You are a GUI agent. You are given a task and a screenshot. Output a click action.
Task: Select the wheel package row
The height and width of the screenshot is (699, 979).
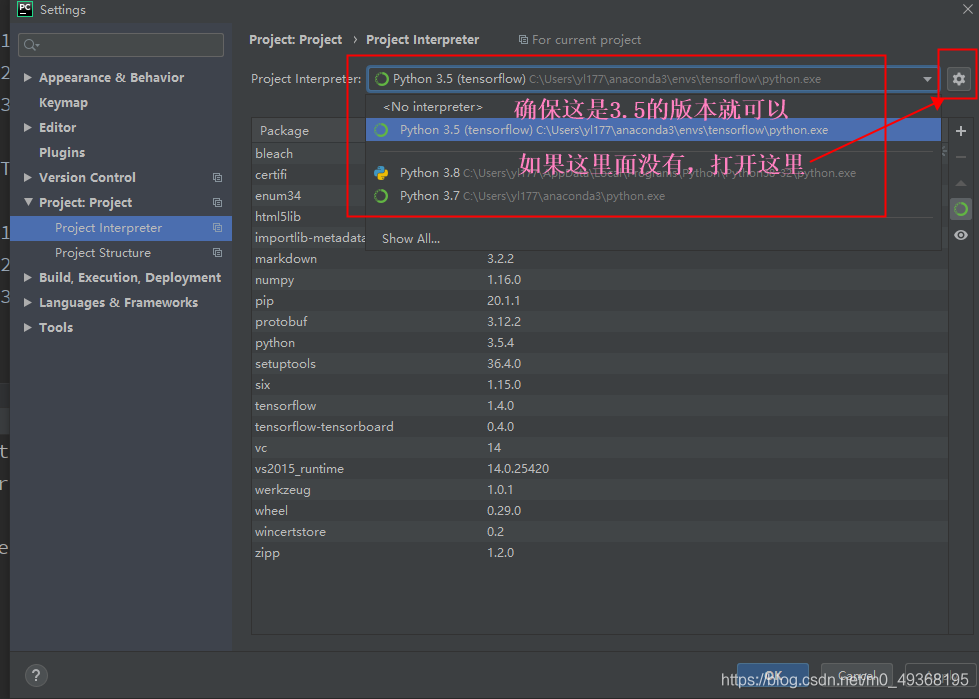[600, 511]
